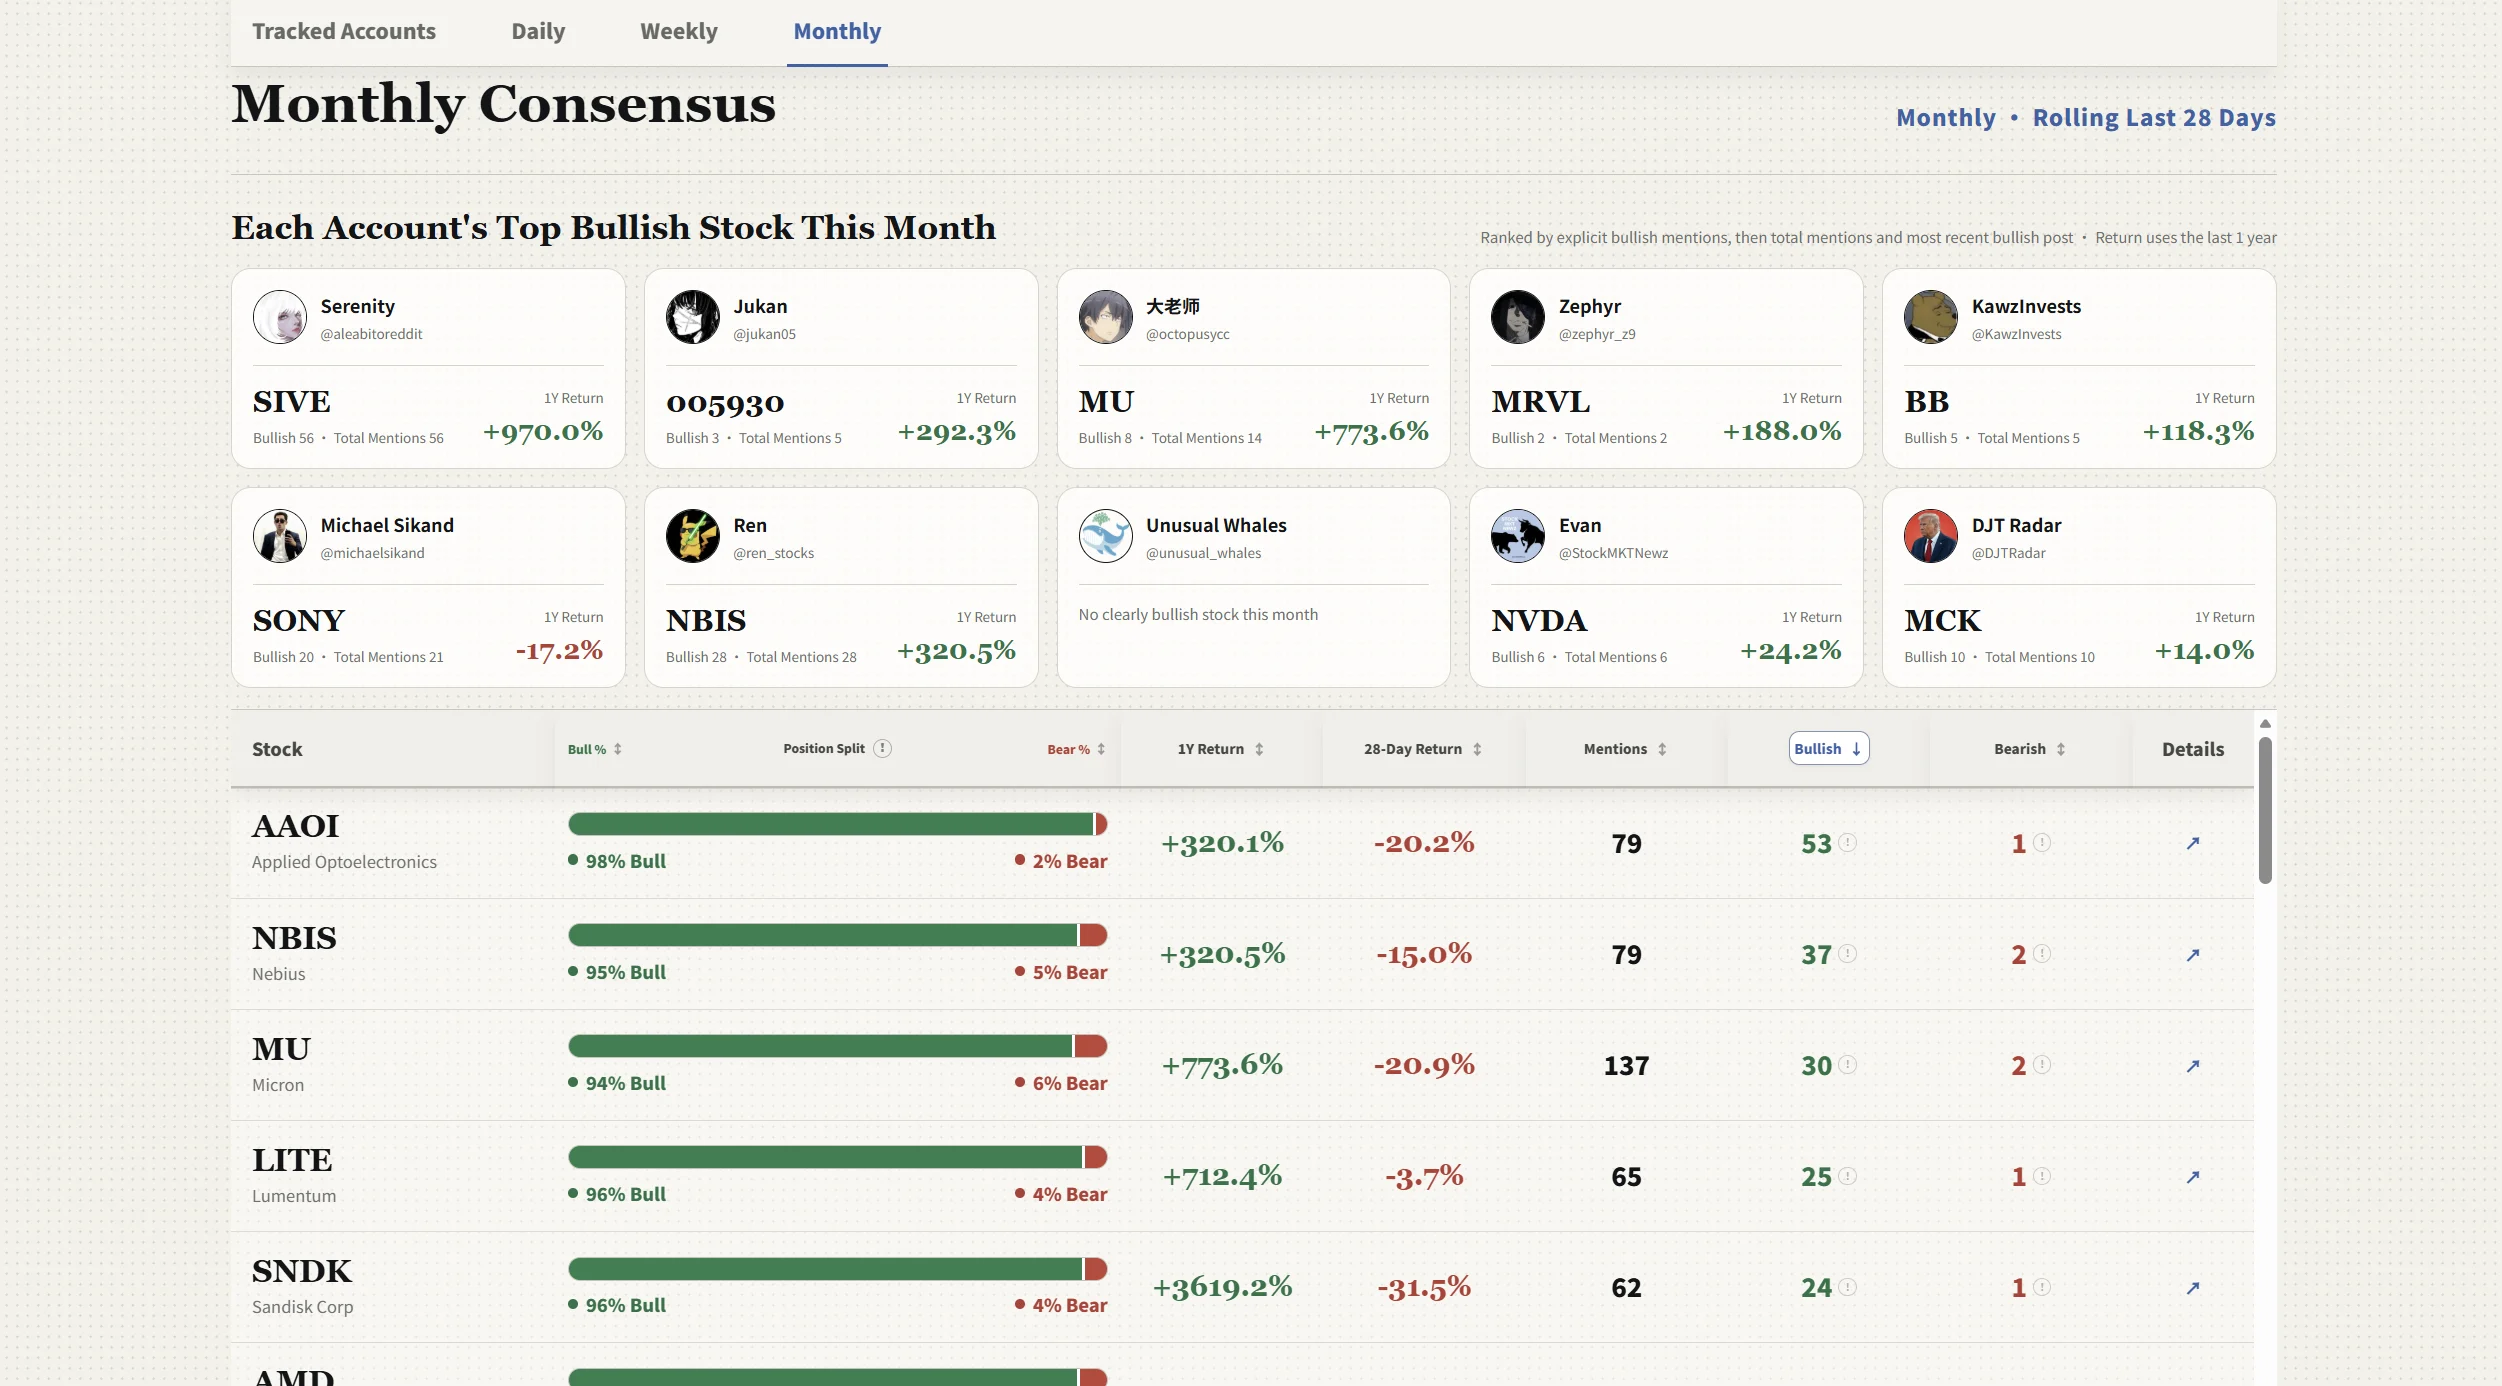This screenshot has height=1386, width=2502.
Task: Open AAOI details arrow icon
Action: point(2192,843)
